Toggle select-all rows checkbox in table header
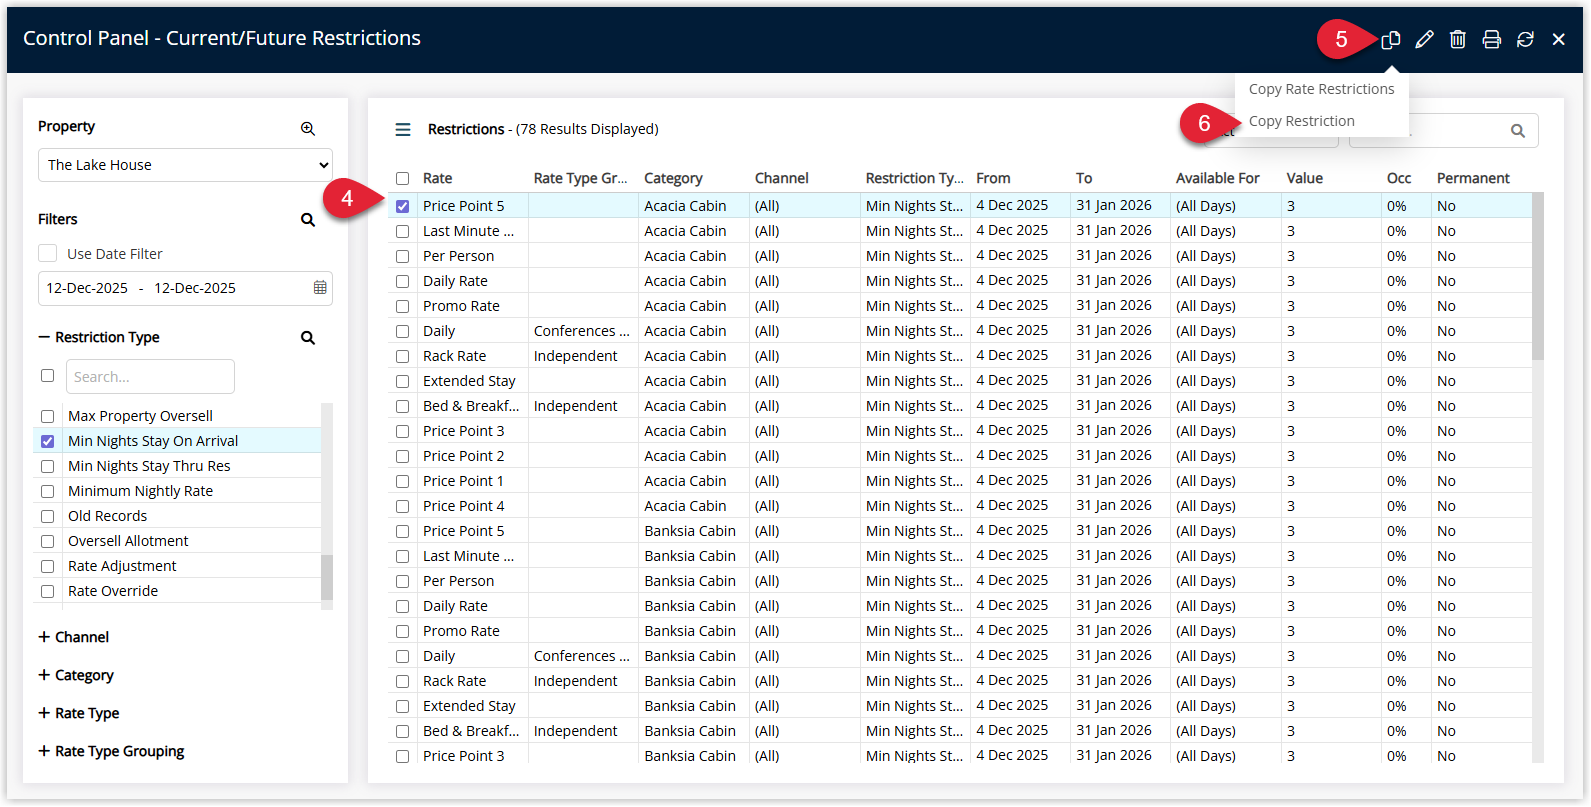This screenshot has width=1591, height=807. (402, 178)
